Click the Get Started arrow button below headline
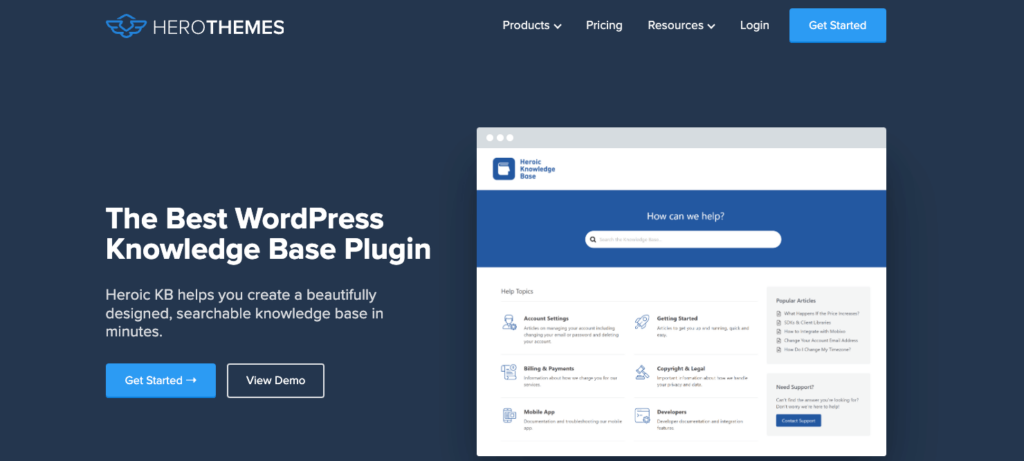The height and width of the screenshot is (461, 1024). point(161,380)
